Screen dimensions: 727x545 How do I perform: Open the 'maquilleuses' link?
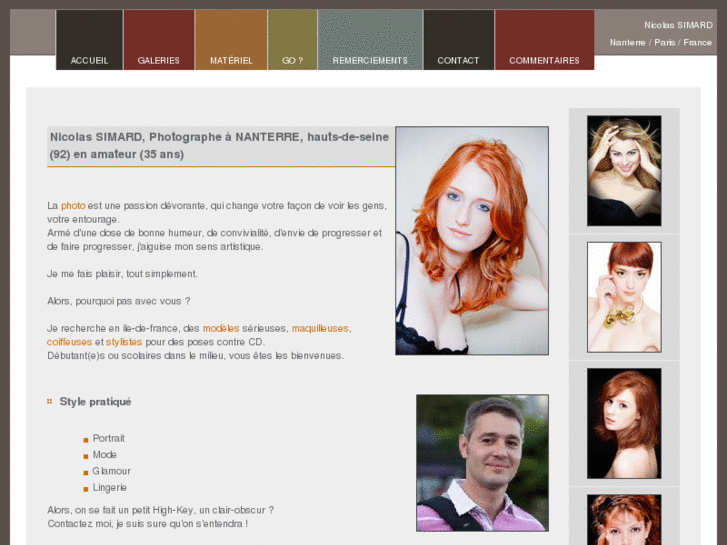[x=320, y=328]
